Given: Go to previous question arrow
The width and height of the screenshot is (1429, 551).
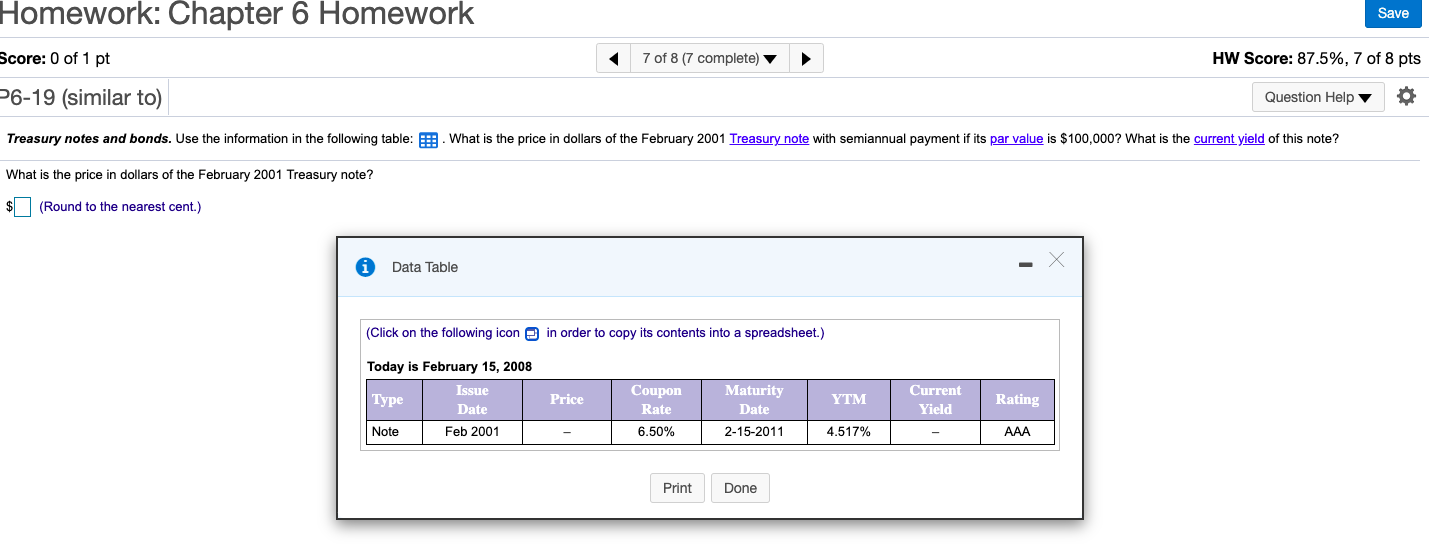Looking at the screenshot, I should pyautogui.click(x=613, y=58).
